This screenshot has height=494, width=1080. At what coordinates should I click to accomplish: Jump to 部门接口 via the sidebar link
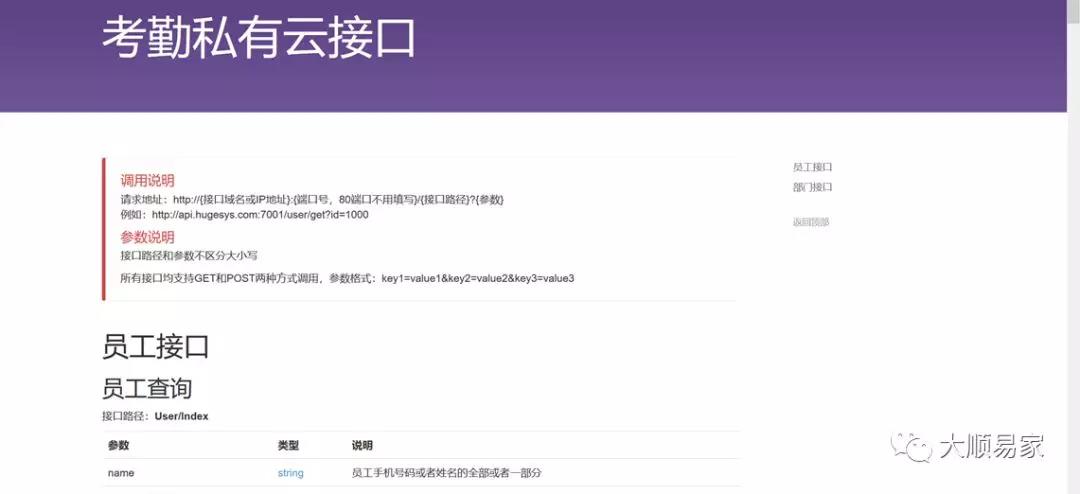(x=812, y=187)
